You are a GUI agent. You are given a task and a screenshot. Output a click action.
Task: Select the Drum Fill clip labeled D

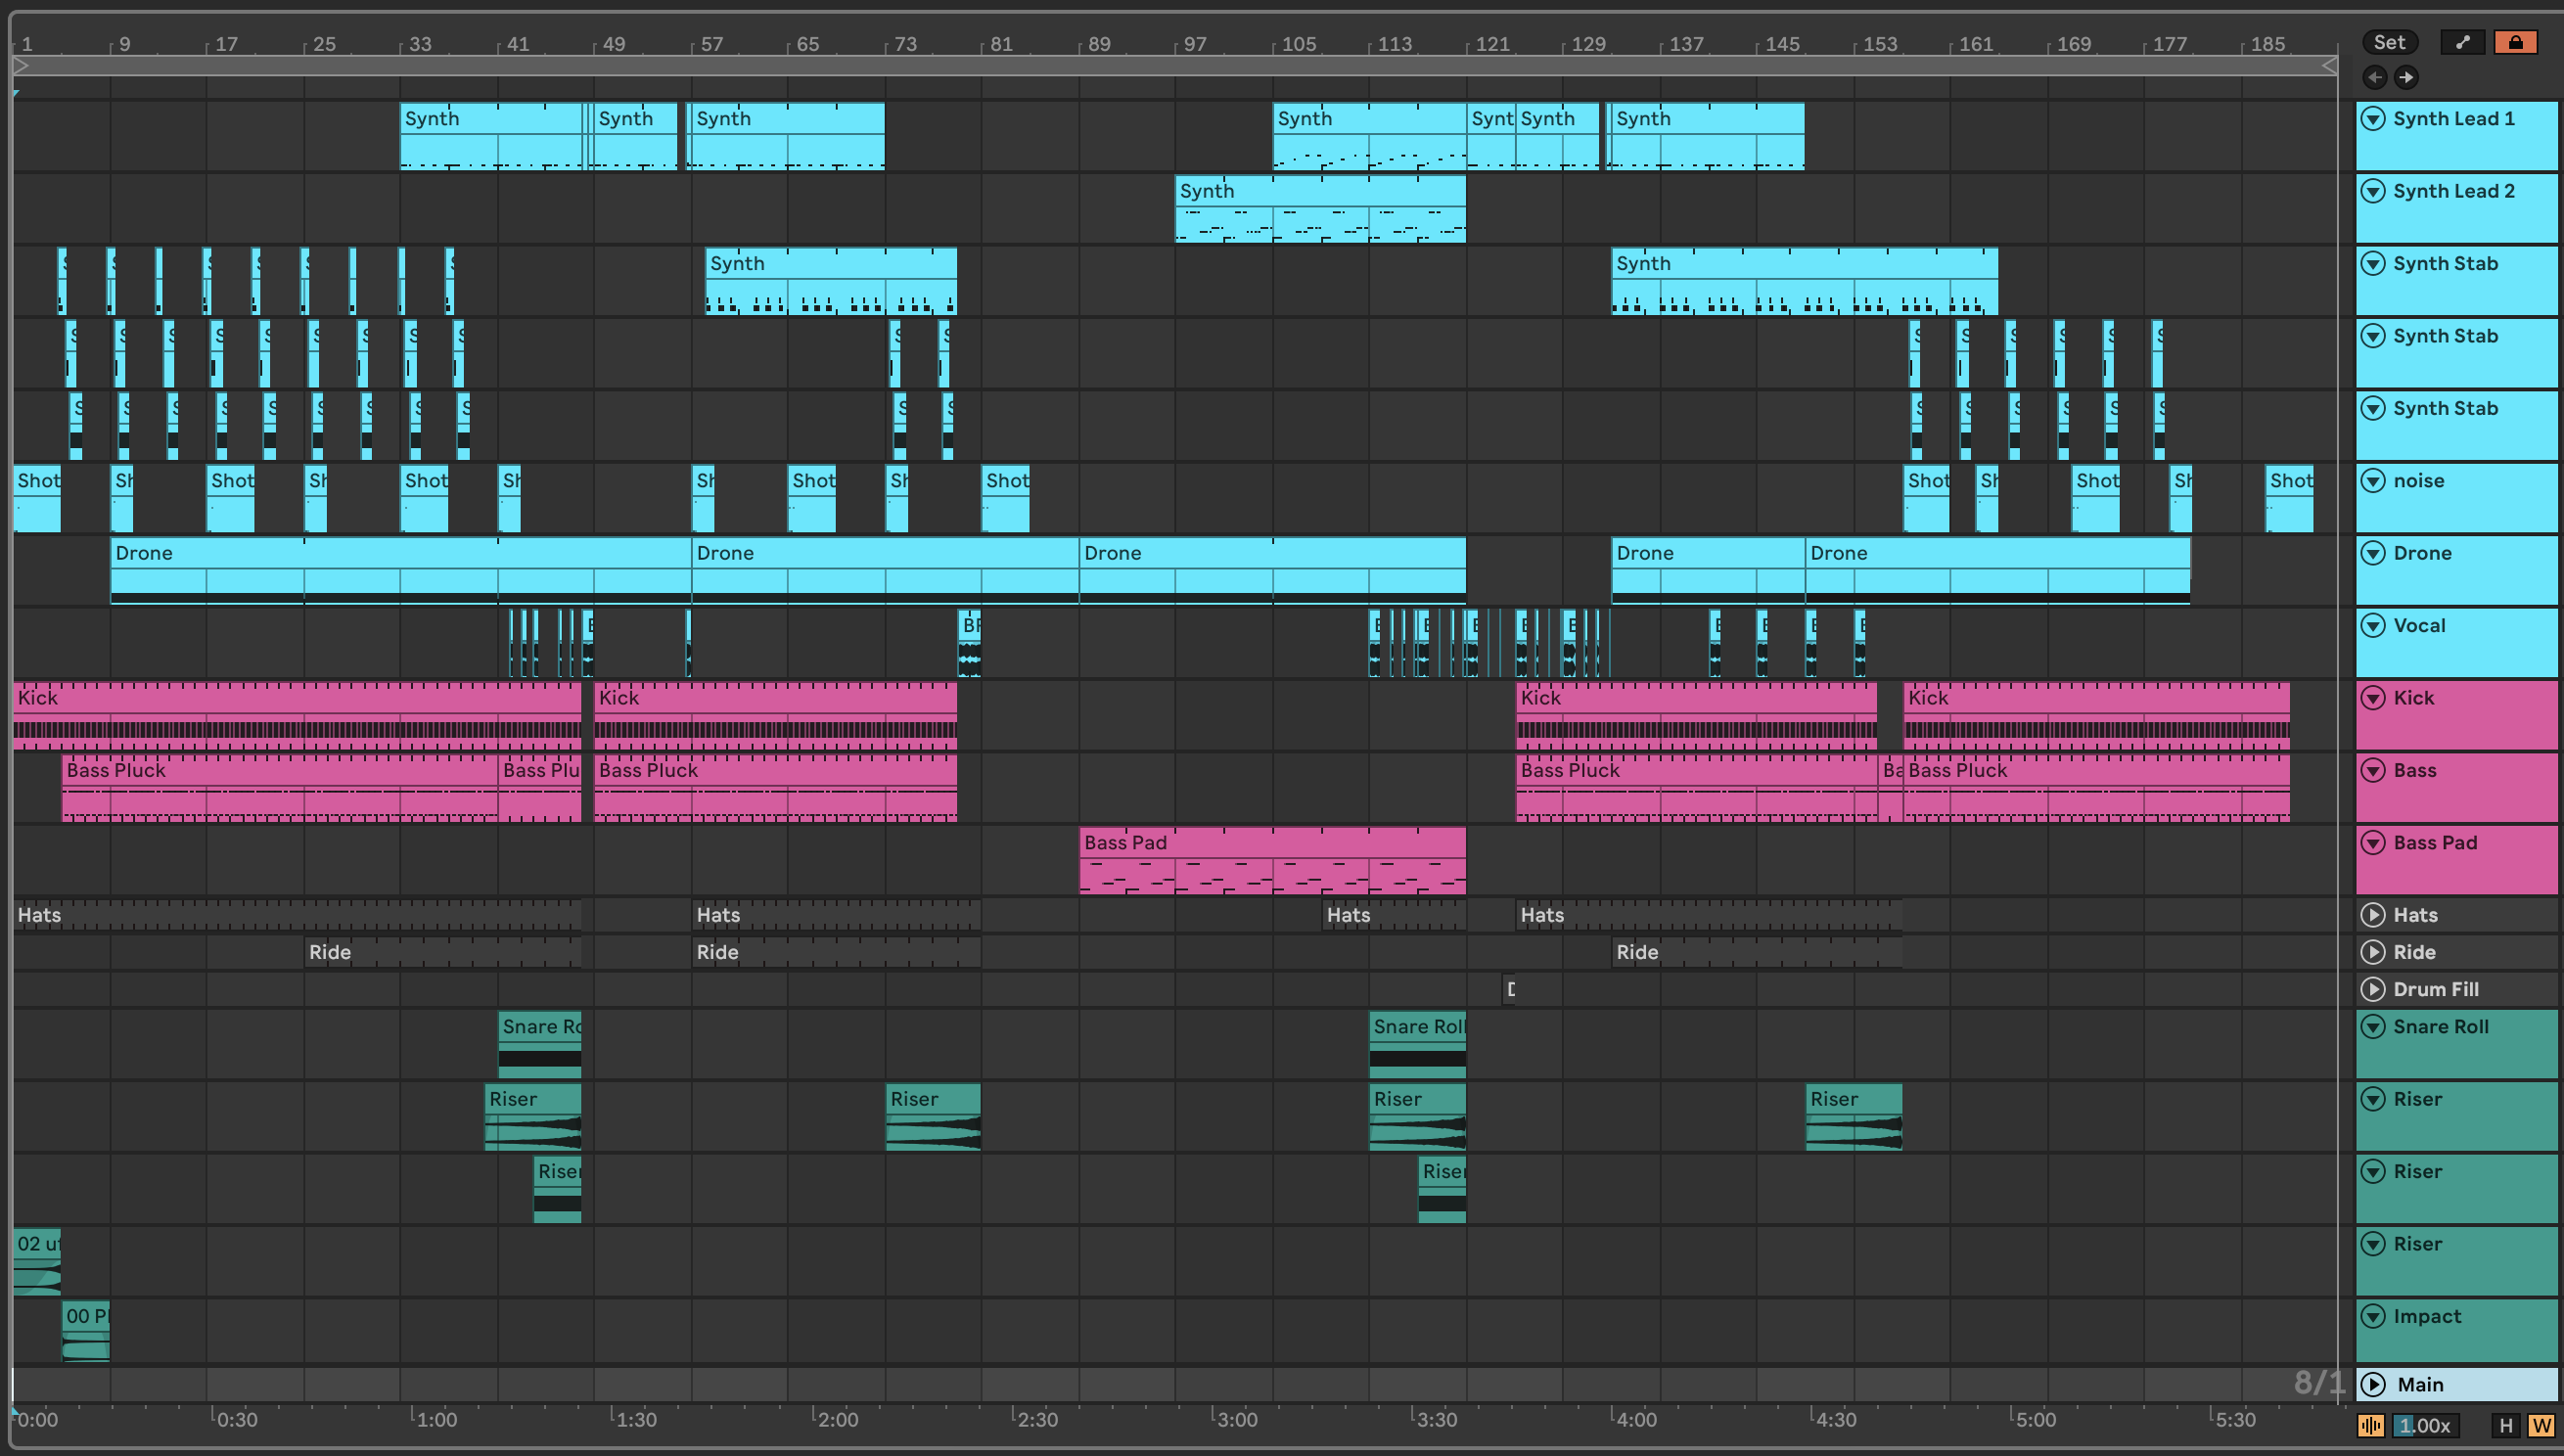pos(1509,989)
